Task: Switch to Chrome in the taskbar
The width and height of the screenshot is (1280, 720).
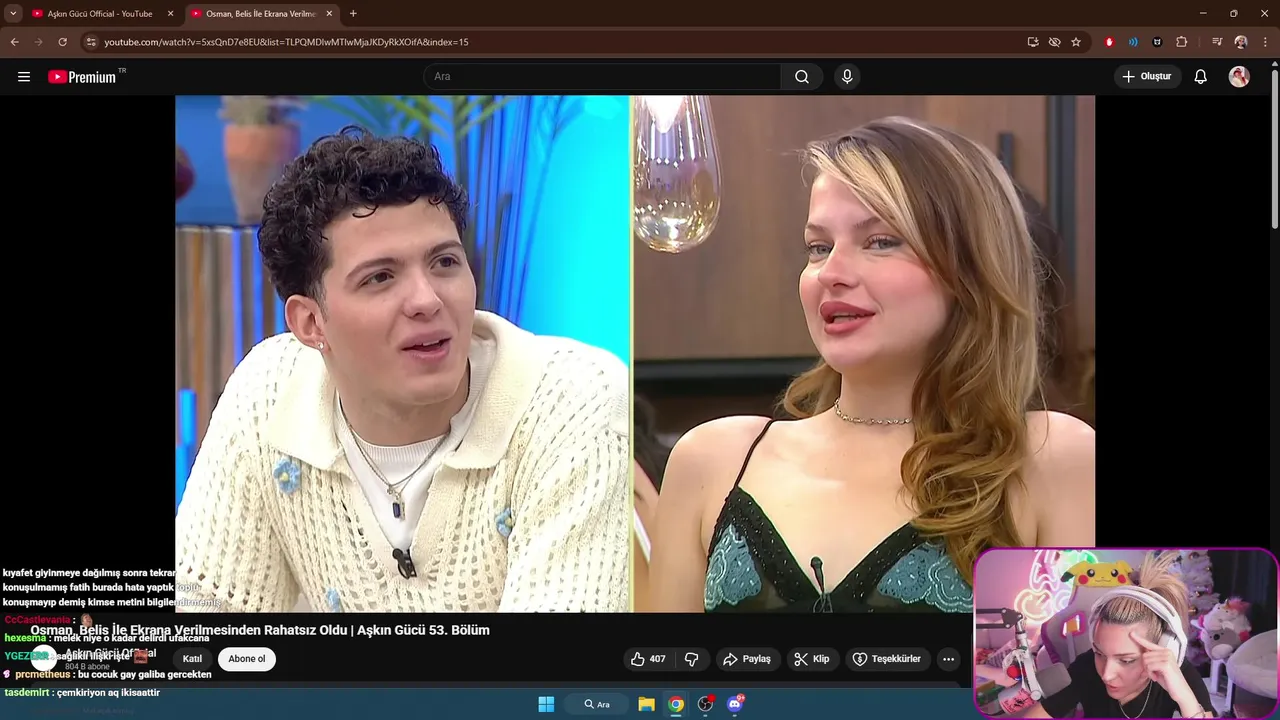Action: click(676, 704)
